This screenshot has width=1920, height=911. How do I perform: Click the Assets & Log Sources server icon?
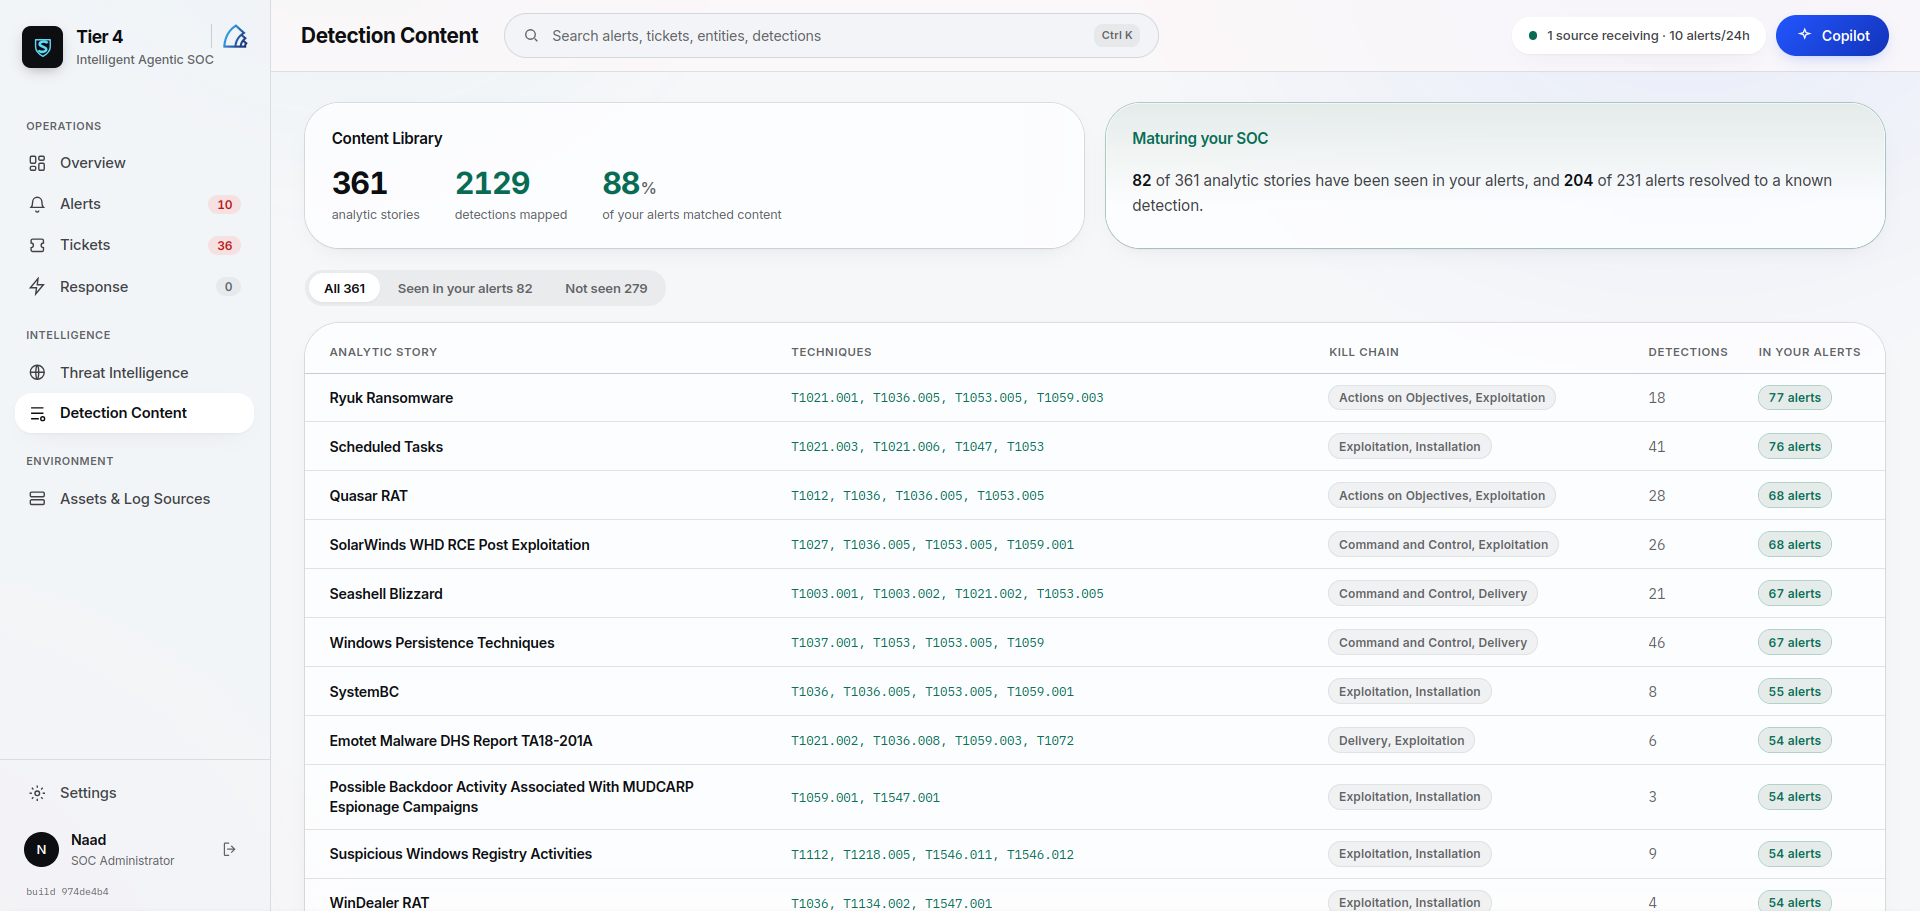tap(37, 499)
